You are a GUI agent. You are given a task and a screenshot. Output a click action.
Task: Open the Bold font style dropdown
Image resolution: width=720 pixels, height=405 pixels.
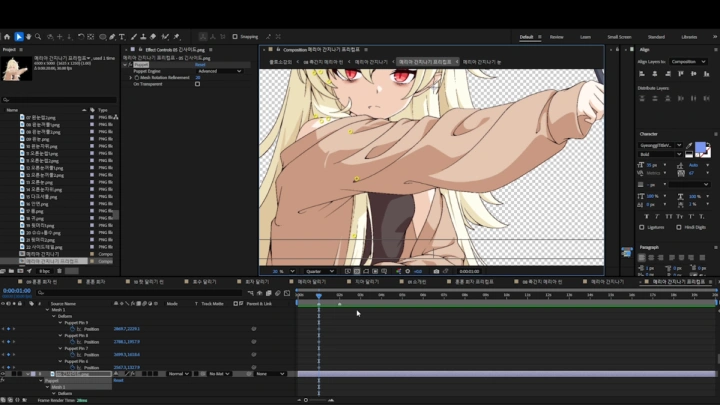point(660,154)
